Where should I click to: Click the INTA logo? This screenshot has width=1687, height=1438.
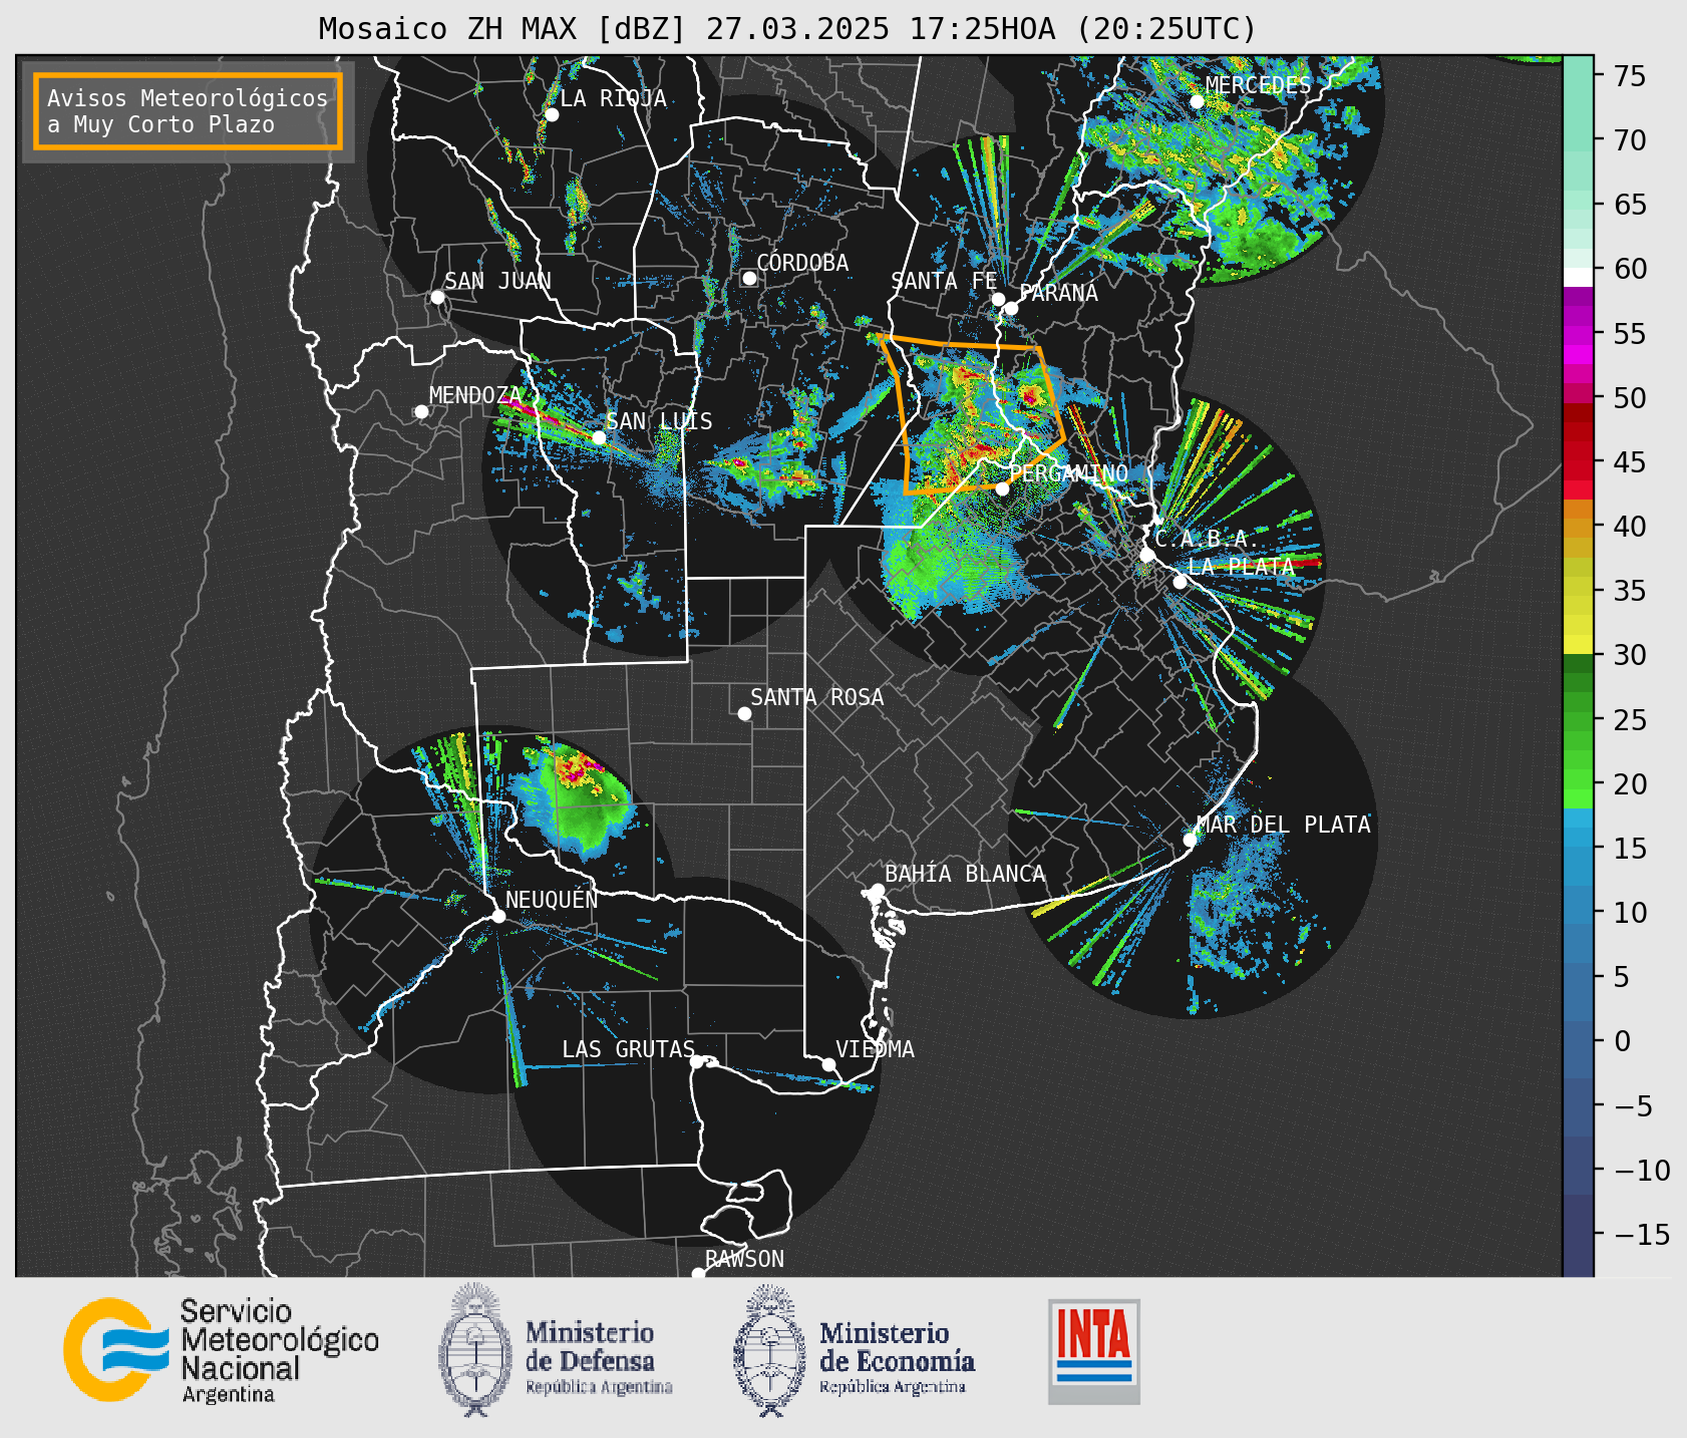(x=1094, y=1351)
